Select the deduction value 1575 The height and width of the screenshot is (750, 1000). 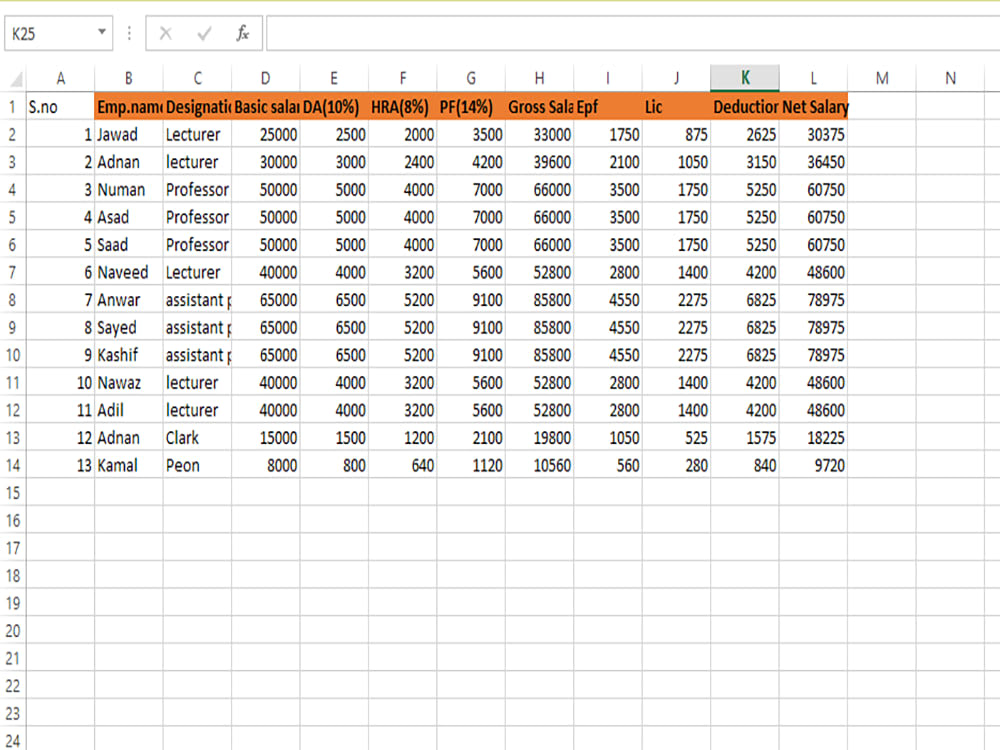[745, 438]
